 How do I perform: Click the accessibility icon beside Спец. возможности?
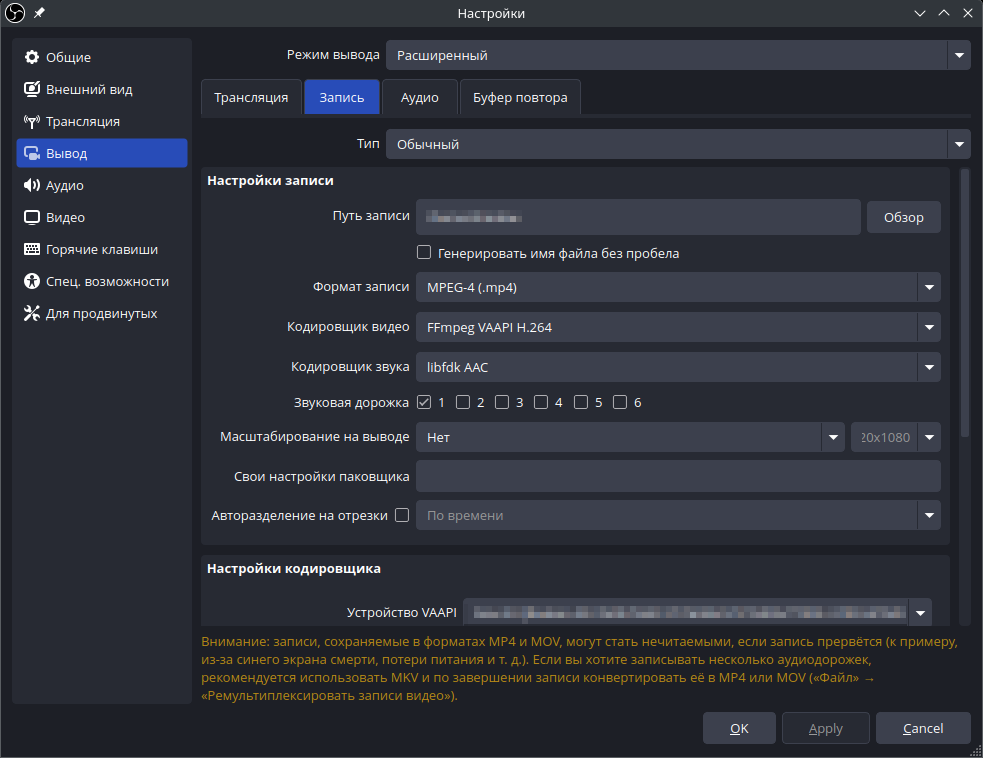[31, 281]
